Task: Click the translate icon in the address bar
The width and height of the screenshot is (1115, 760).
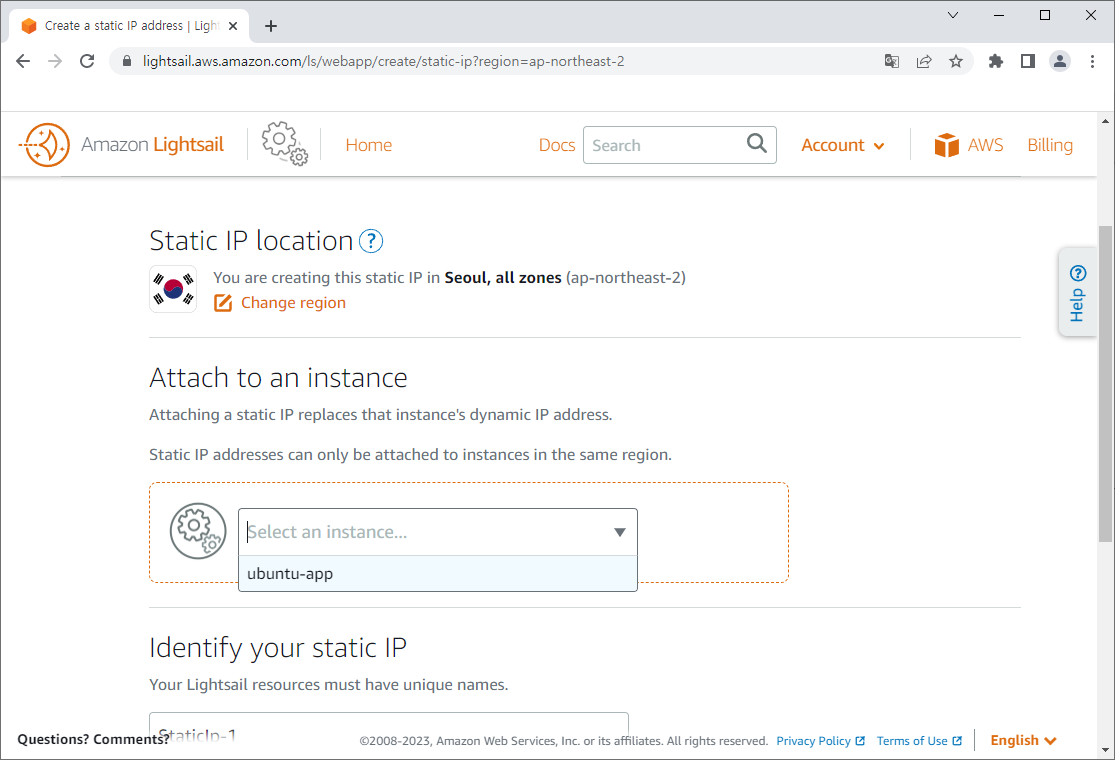Action: tap(891, 61)
